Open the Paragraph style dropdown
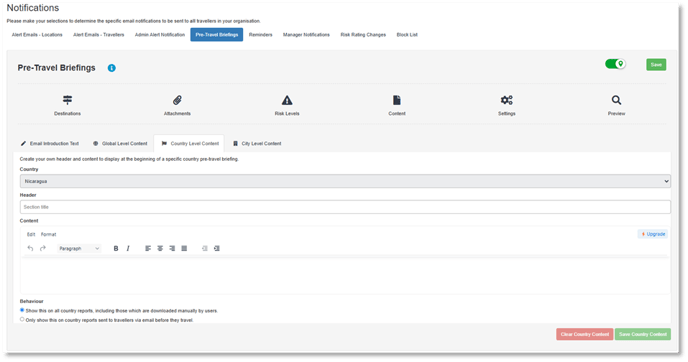 (79, 248)
